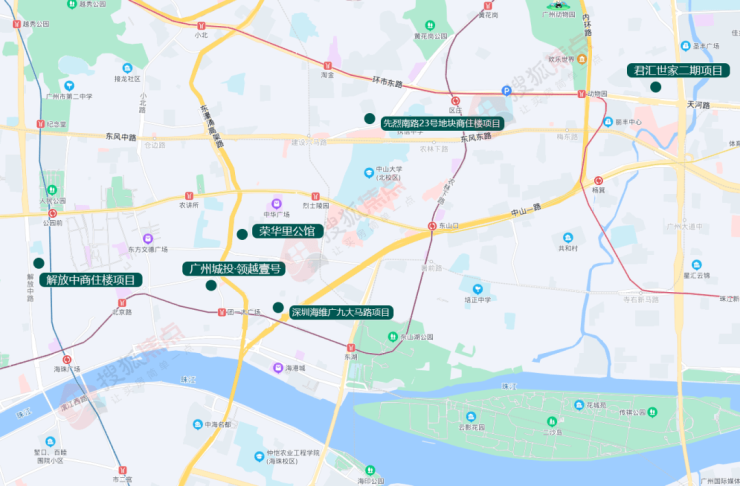The image size is (740, 486).
Task: Click the 东山湖公园 park icon
Action: [393, 336]
